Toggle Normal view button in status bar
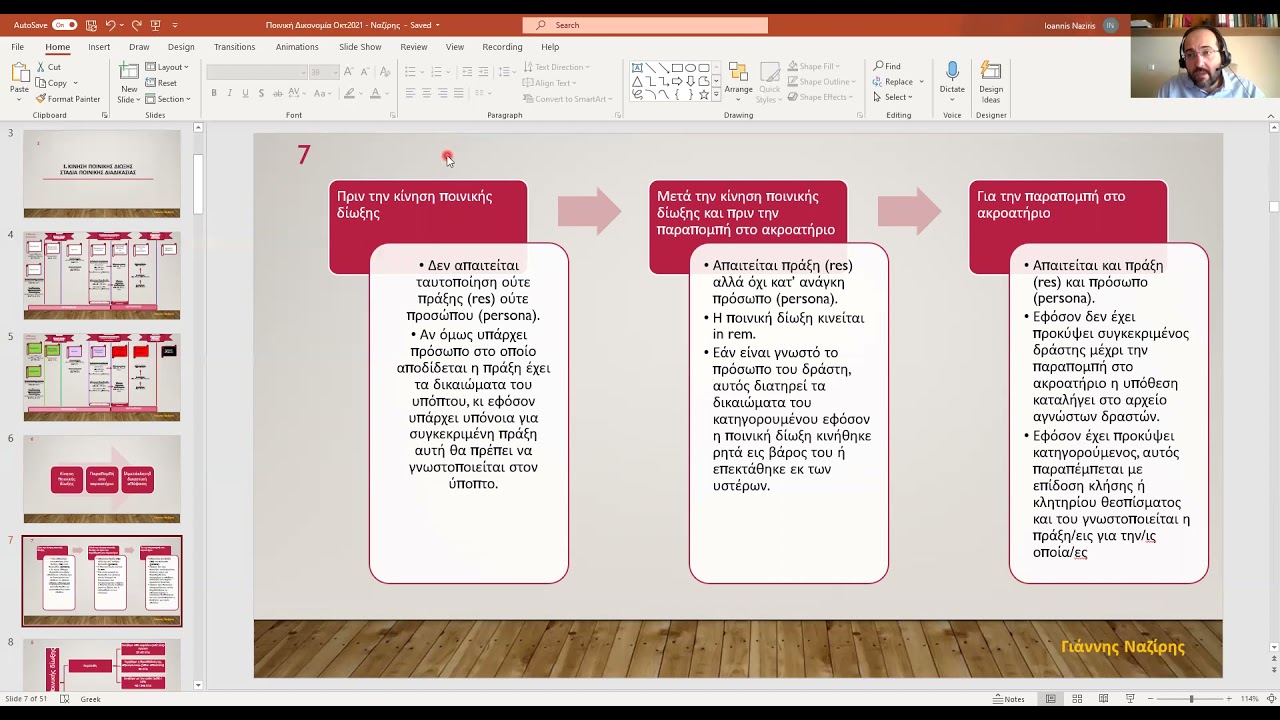This screenshot has height=720, width=1280. pyautogui.click(x=1050, y=699)
